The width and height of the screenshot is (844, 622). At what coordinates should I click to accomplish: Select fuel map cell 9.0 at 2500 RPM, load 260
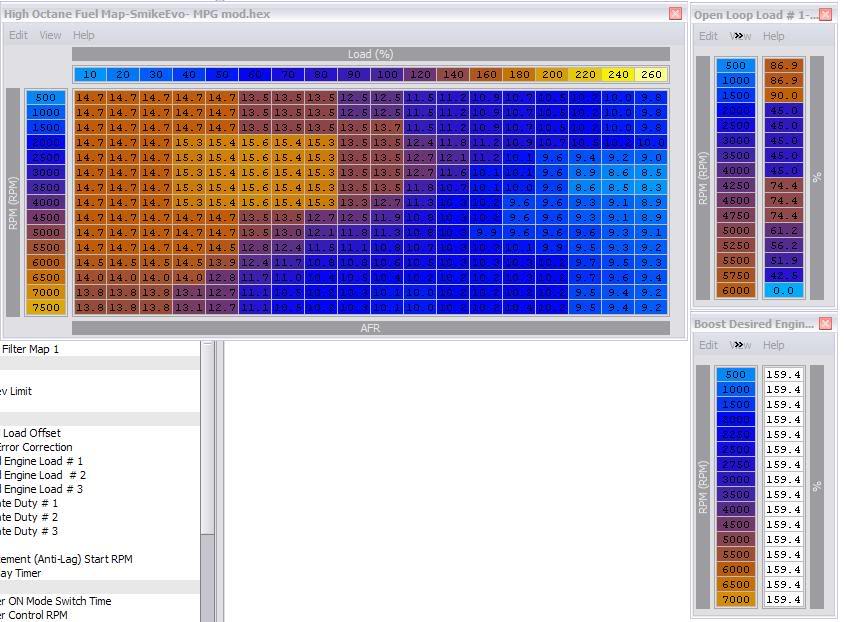651,157
